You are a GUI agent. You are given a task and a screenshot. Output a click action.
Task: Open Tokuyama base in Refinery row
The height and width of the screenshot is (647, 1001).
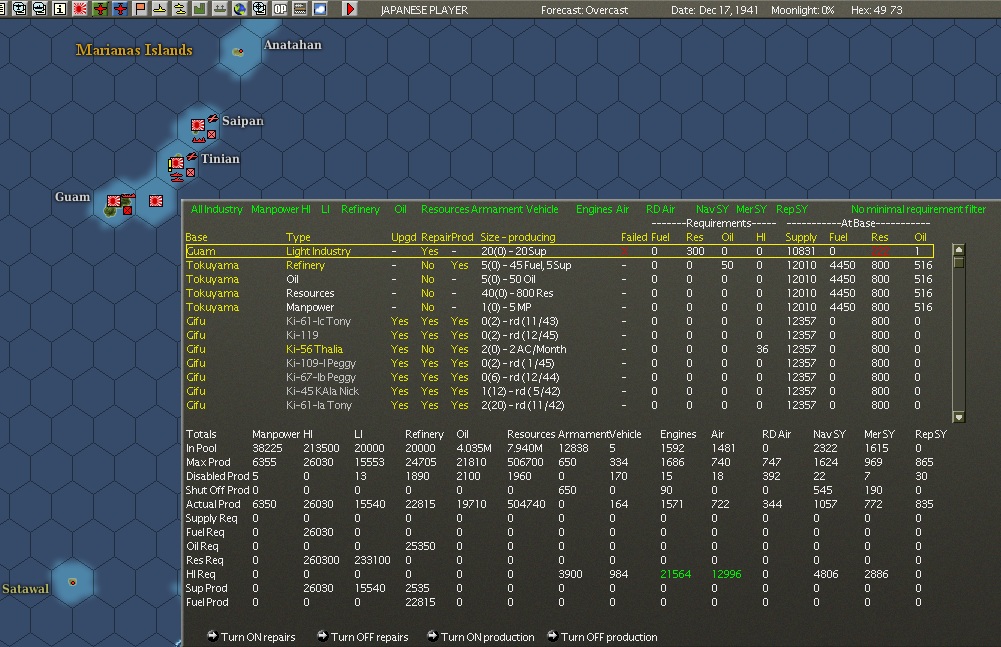pyautogui.click(x=212, y=265)
